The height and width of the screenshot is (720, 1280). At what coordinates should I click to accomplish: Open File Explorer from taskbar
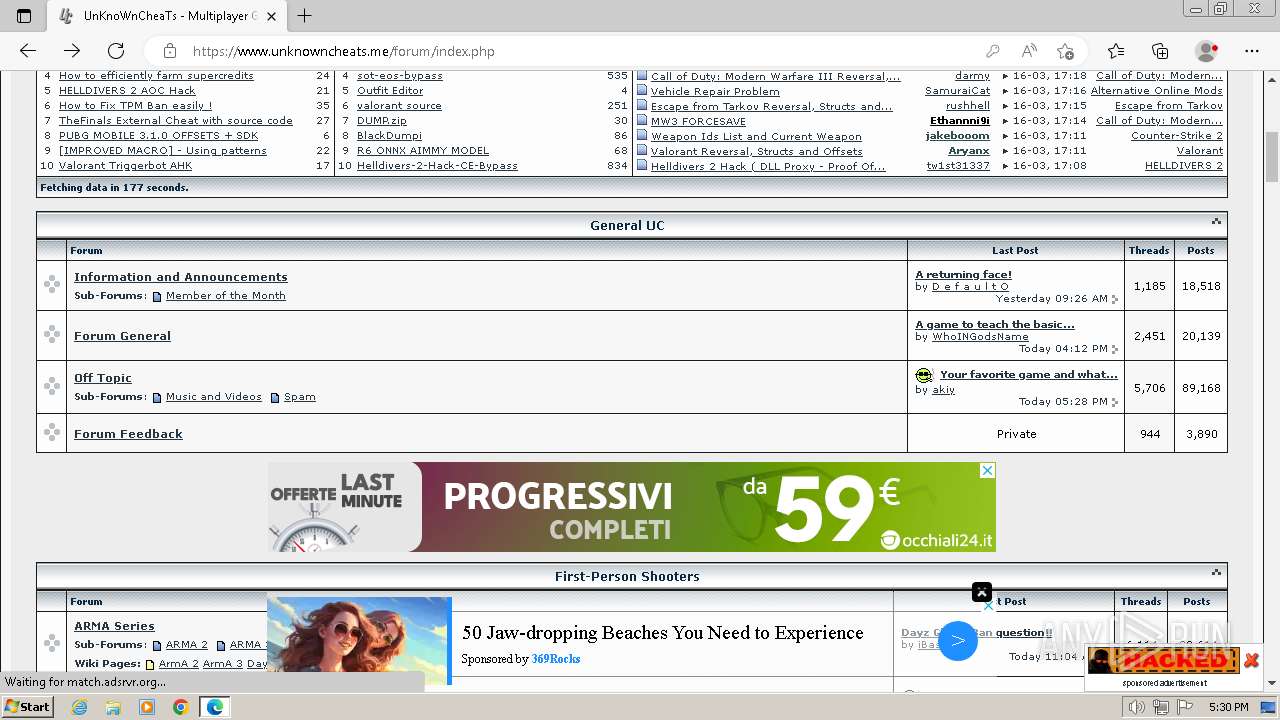coord(113,707)
